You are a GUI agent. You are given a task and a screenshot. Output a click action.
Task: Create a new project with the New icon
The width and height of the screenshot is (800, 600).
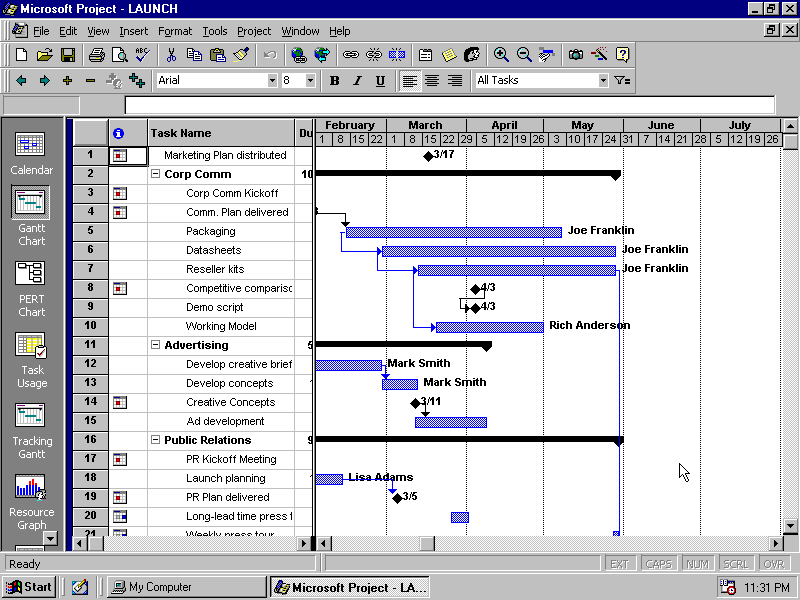tap(21, 55)
